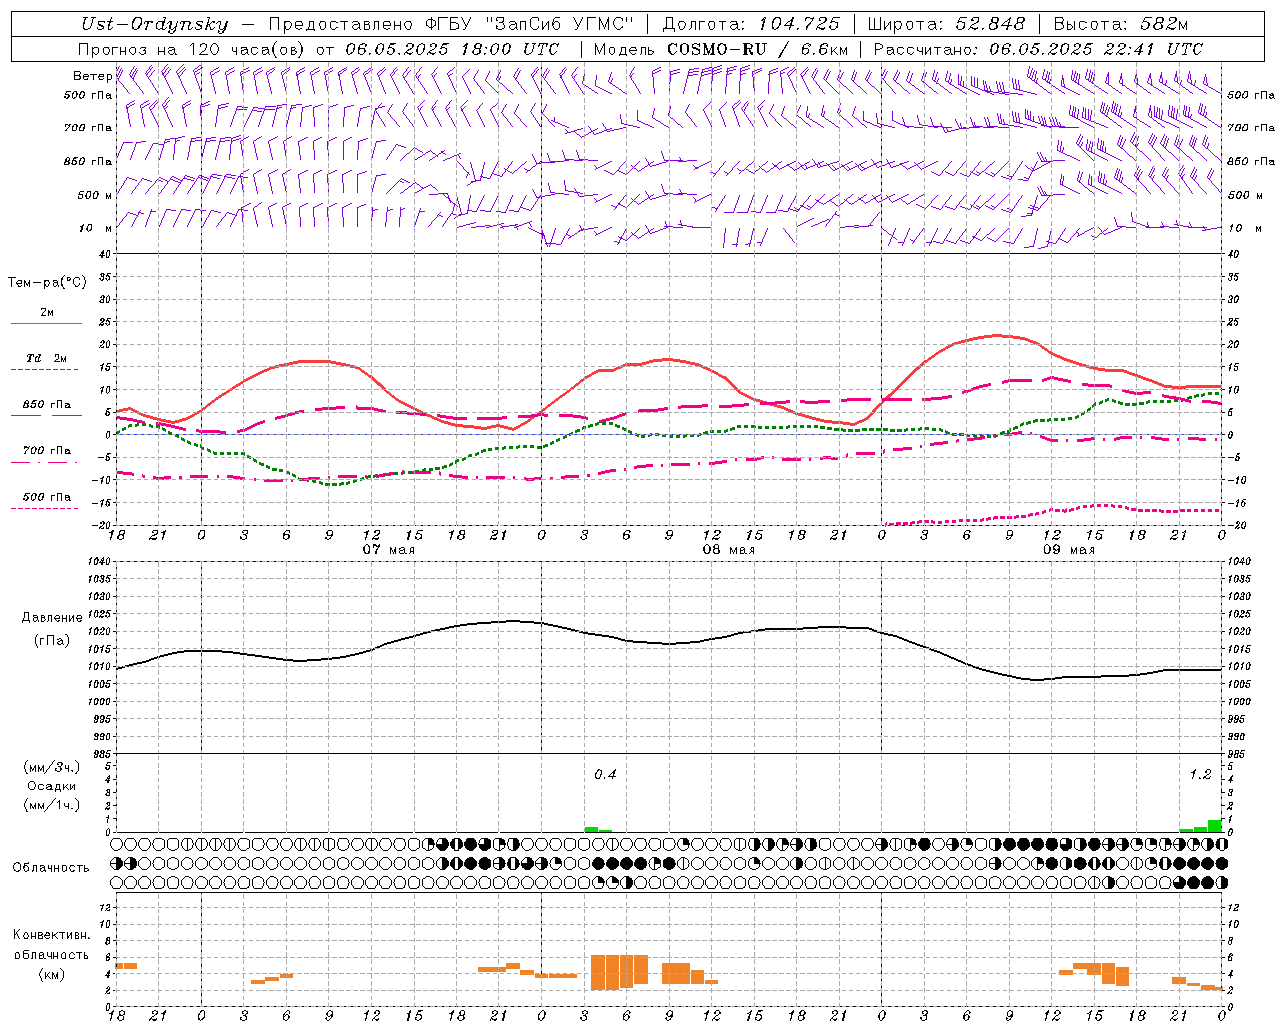Click the 0.4 precipitation total value
1280x1024 pixels.
(605, 774)
